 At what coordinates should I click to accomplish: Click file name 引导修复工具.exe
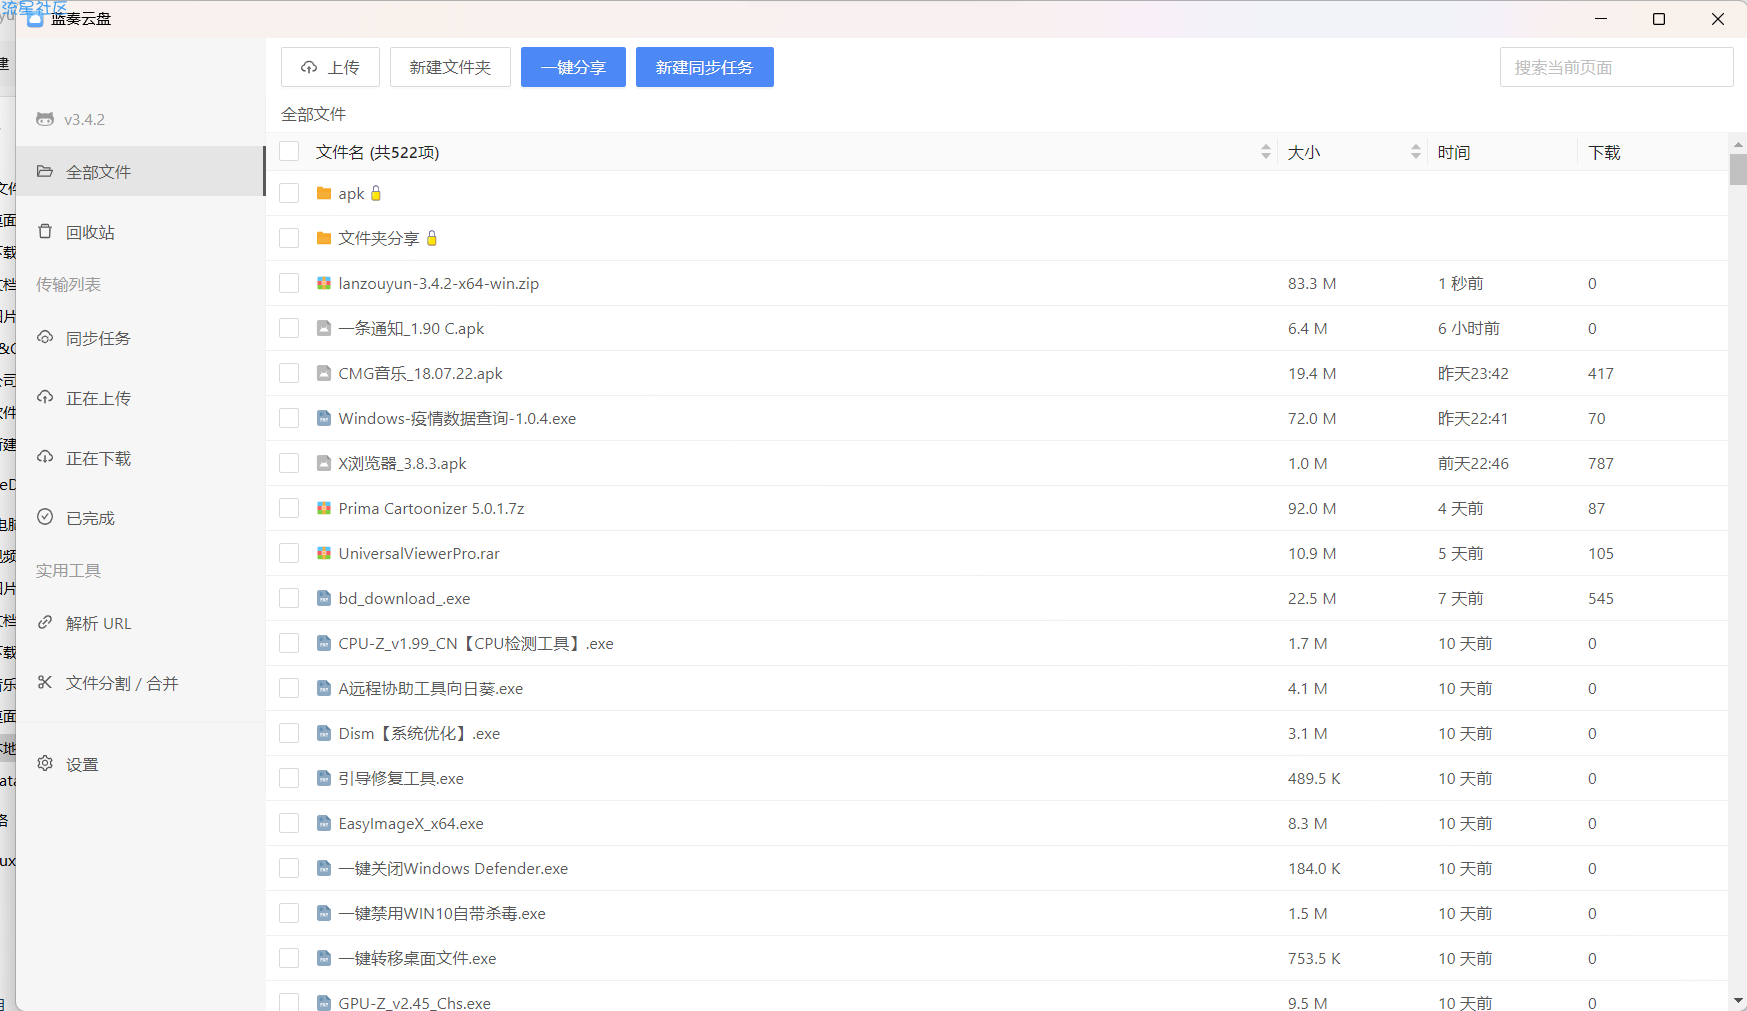click(401, 778)
